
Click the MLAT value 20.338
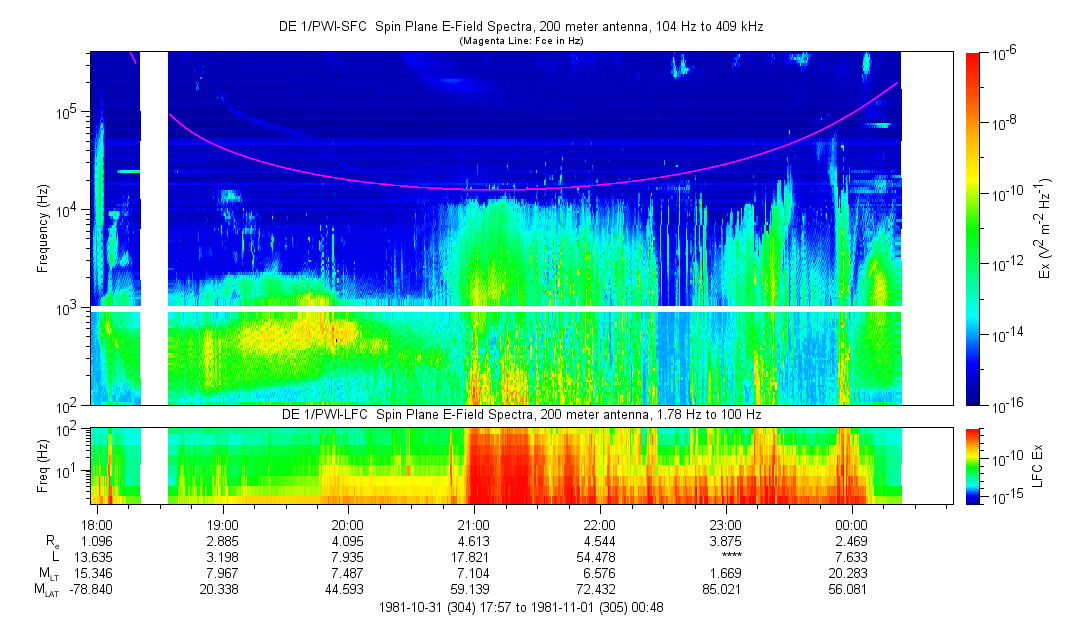tap(220, 589)
